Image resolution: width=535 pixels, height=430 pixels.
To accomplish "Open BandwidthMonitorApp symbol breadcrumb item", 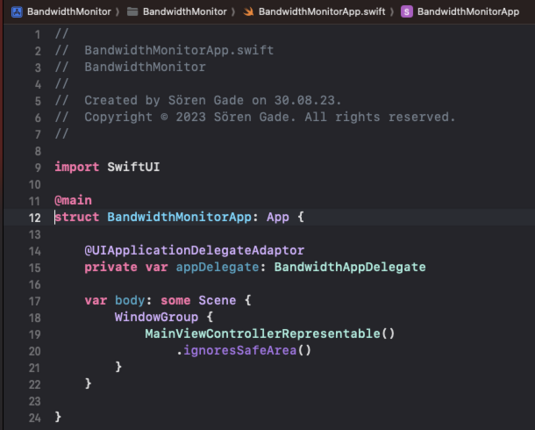I will (468, 12).
